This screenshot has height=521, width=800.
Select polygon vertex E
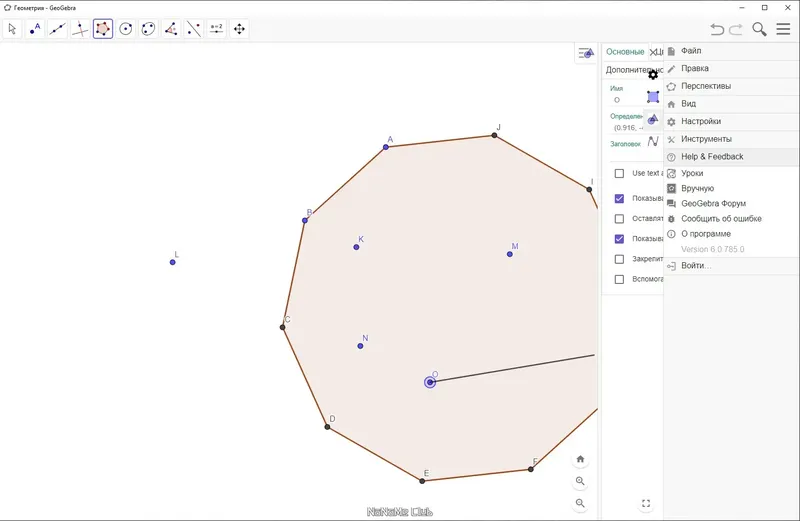422,481
